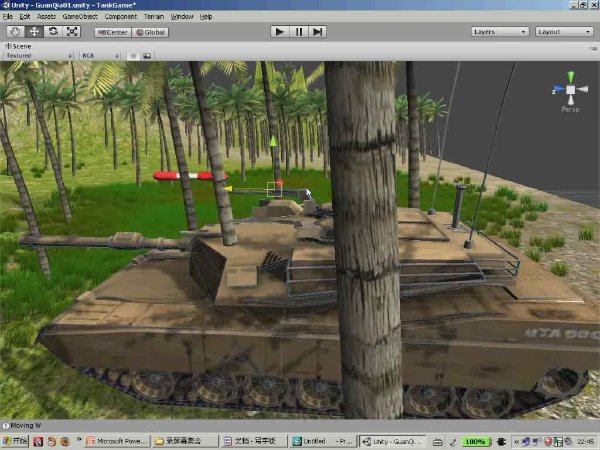600x450 pixels.
Task: Switch to the Scene tab
Action: click(x=18, y=46)
